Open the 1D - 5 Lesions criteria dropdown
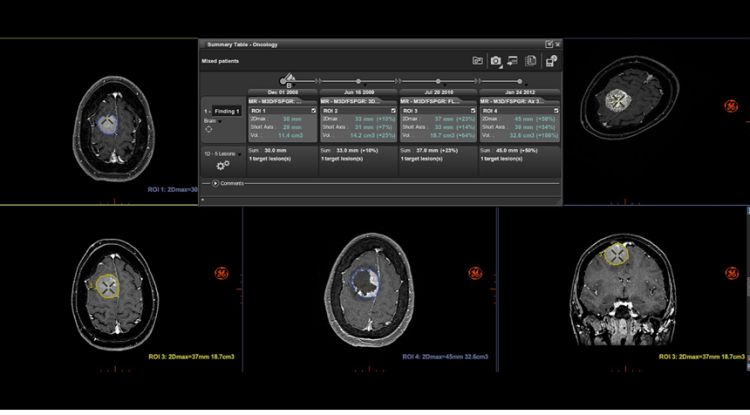The width and height of the screenshot is (750, 415). pyautogui.click(x=240, y=154)
